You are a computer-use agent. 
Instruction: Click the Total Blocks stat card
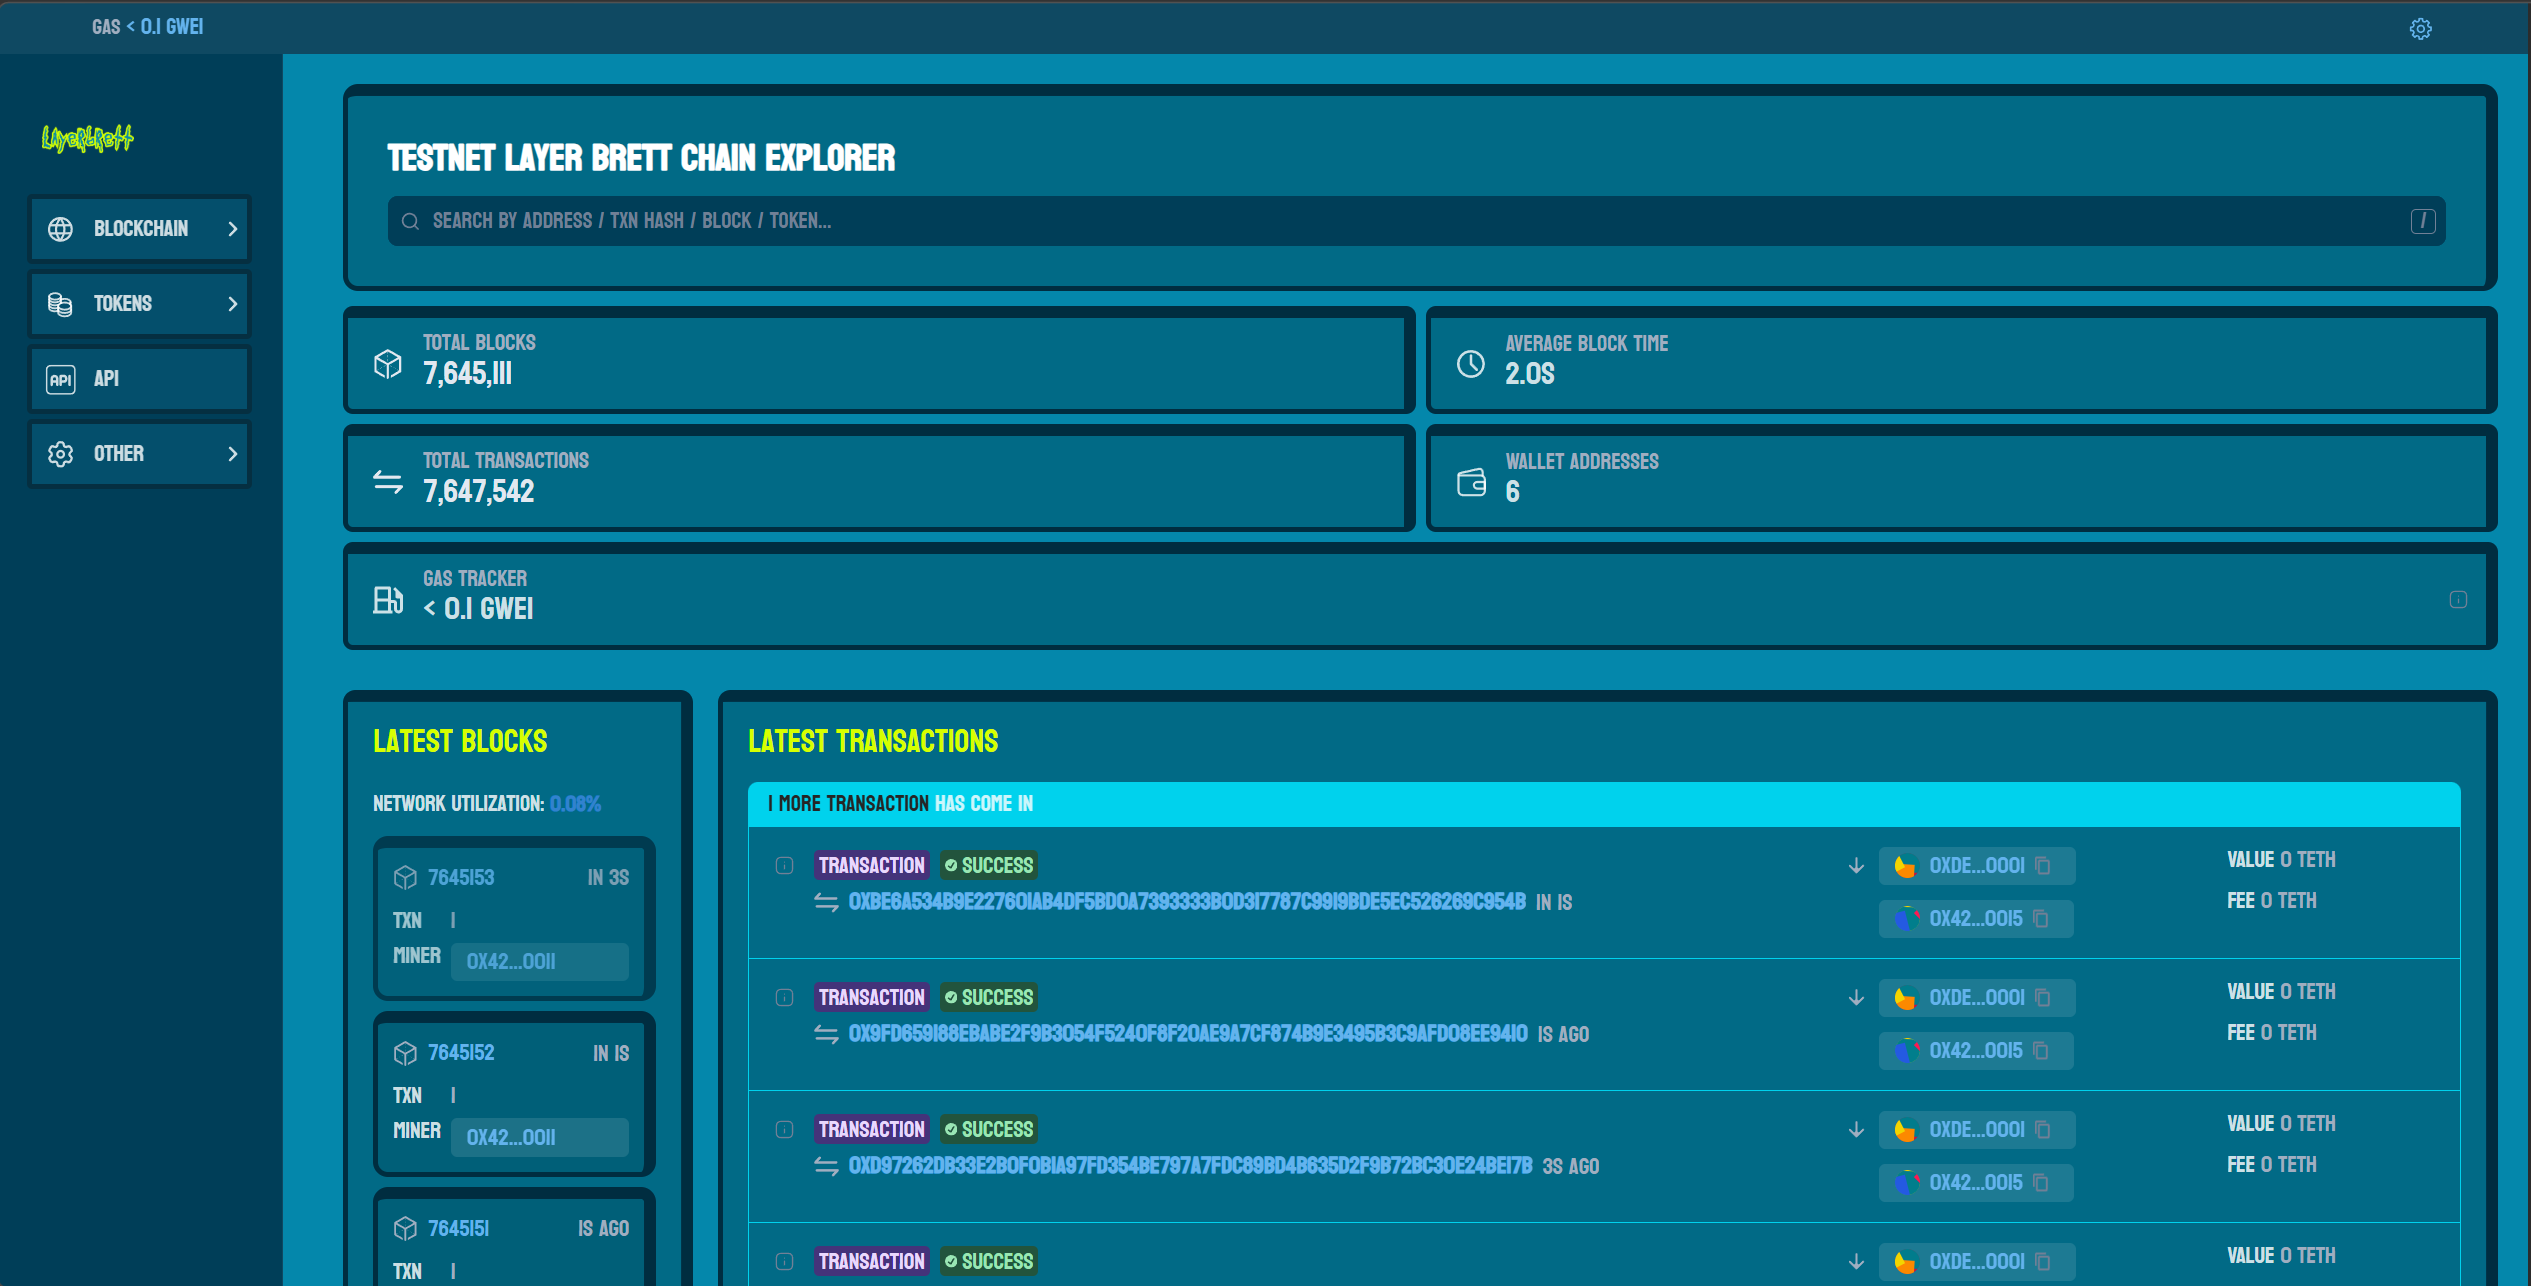pyautogui.click(x=878, y=361)
